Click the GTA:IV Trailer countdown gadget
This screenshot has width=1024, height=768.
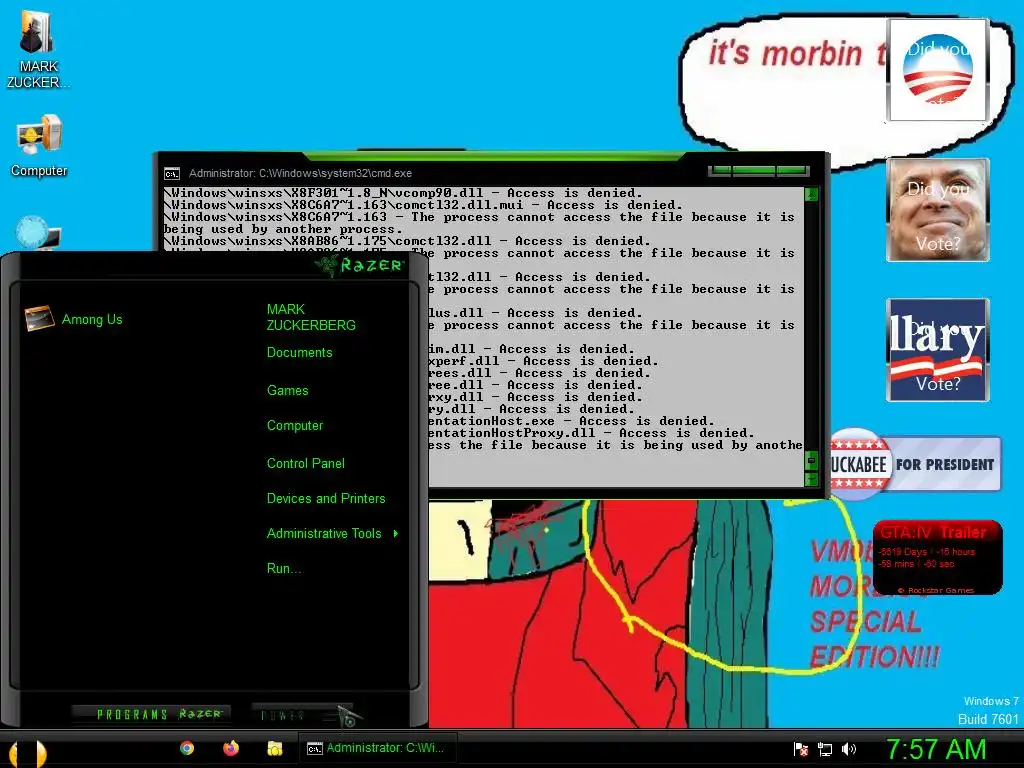(x=938, y=557)
